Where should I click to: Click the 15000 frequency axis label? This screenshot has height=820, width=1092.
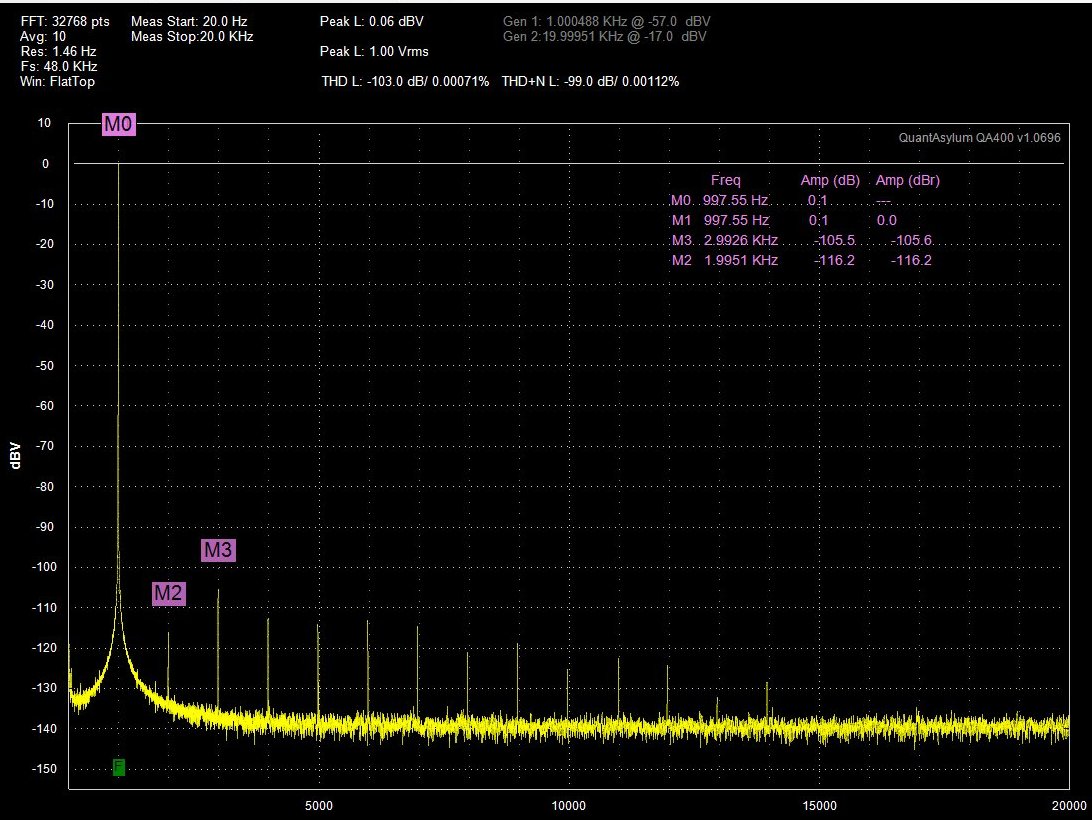tap(819, 805)
